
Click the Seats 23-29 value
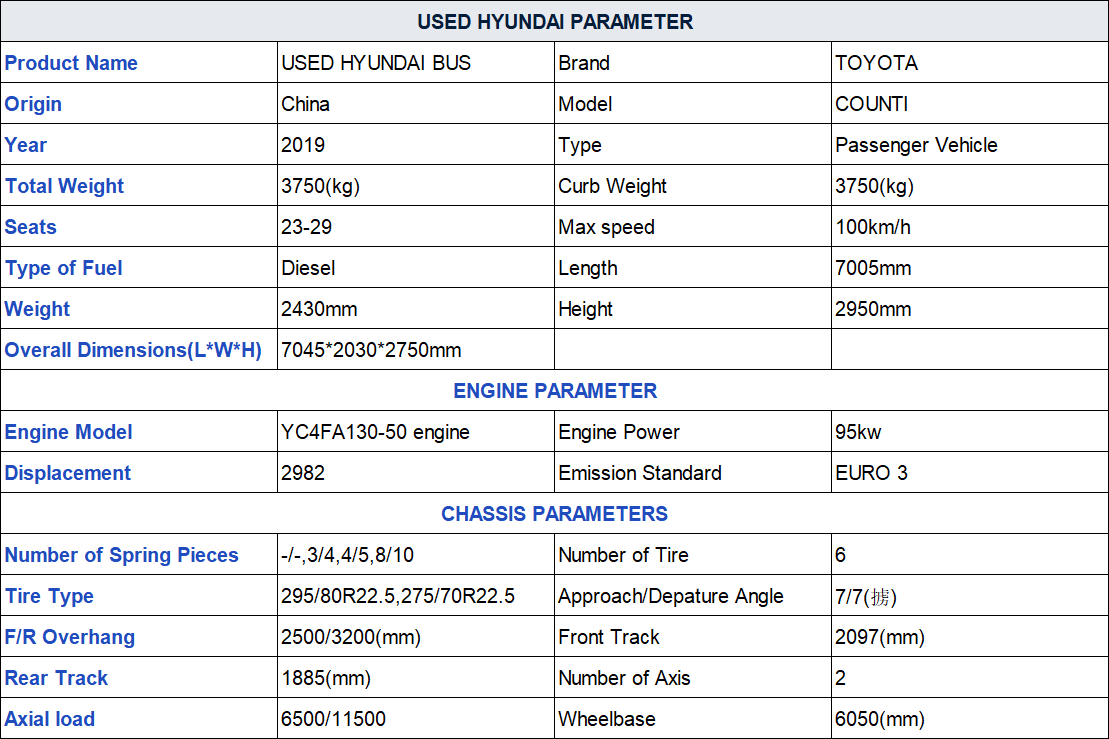pyautogui.click(x=306, y=227)
